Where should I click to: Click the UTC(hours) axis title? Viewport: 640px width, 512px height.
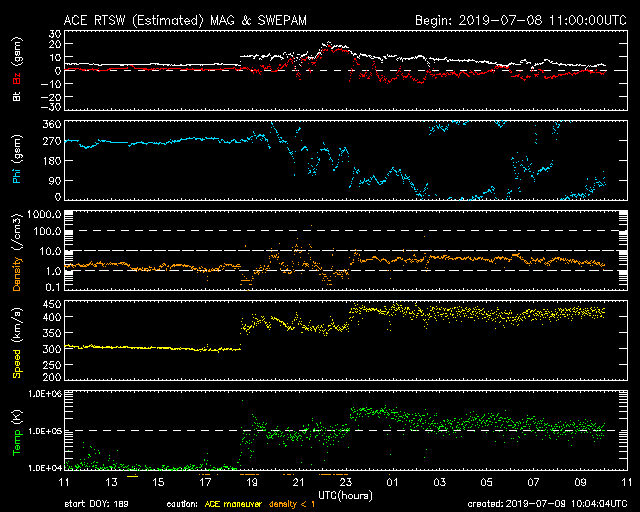[x=345, y=496]
